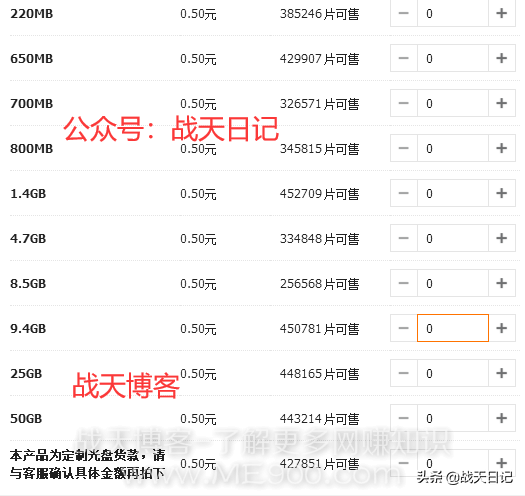The width and height of the screenshot is (525, 496).
Task: Decrease quantity for the 650MB row
Action: pos(404,58)
